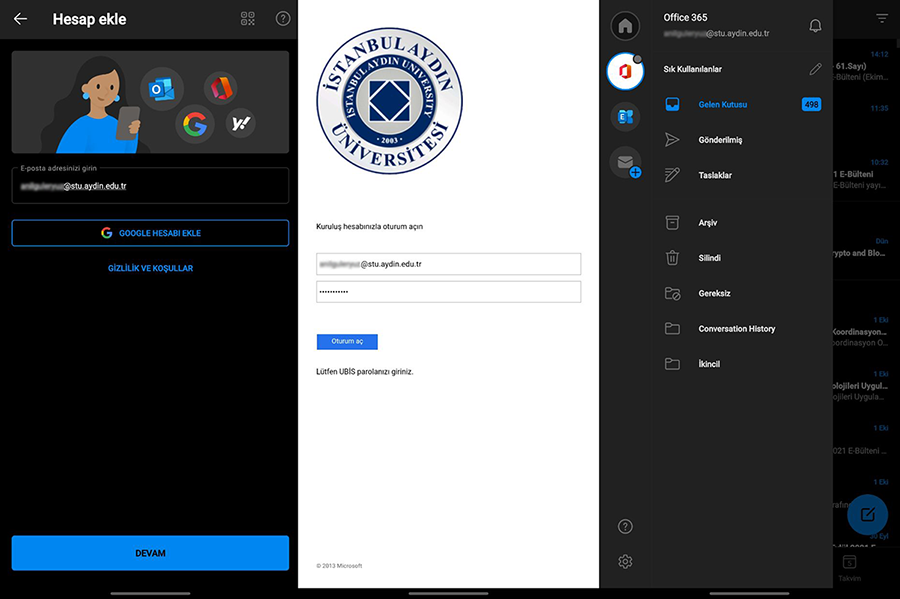Click the e-posta adresinizi girin field
Image resolution: width=900 pixels, height=599 pixels.
tap(150, 185)
